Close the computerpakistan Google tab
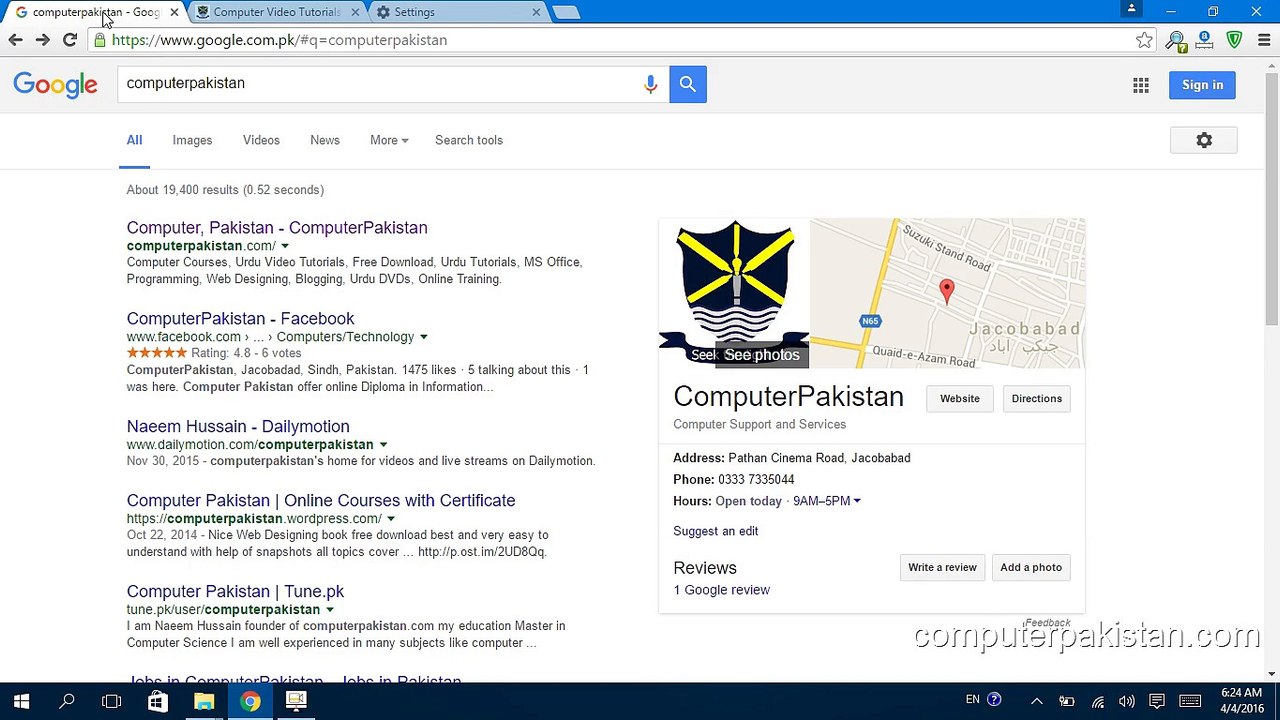Screen dimensions: 1280x720 coord(174,12)
